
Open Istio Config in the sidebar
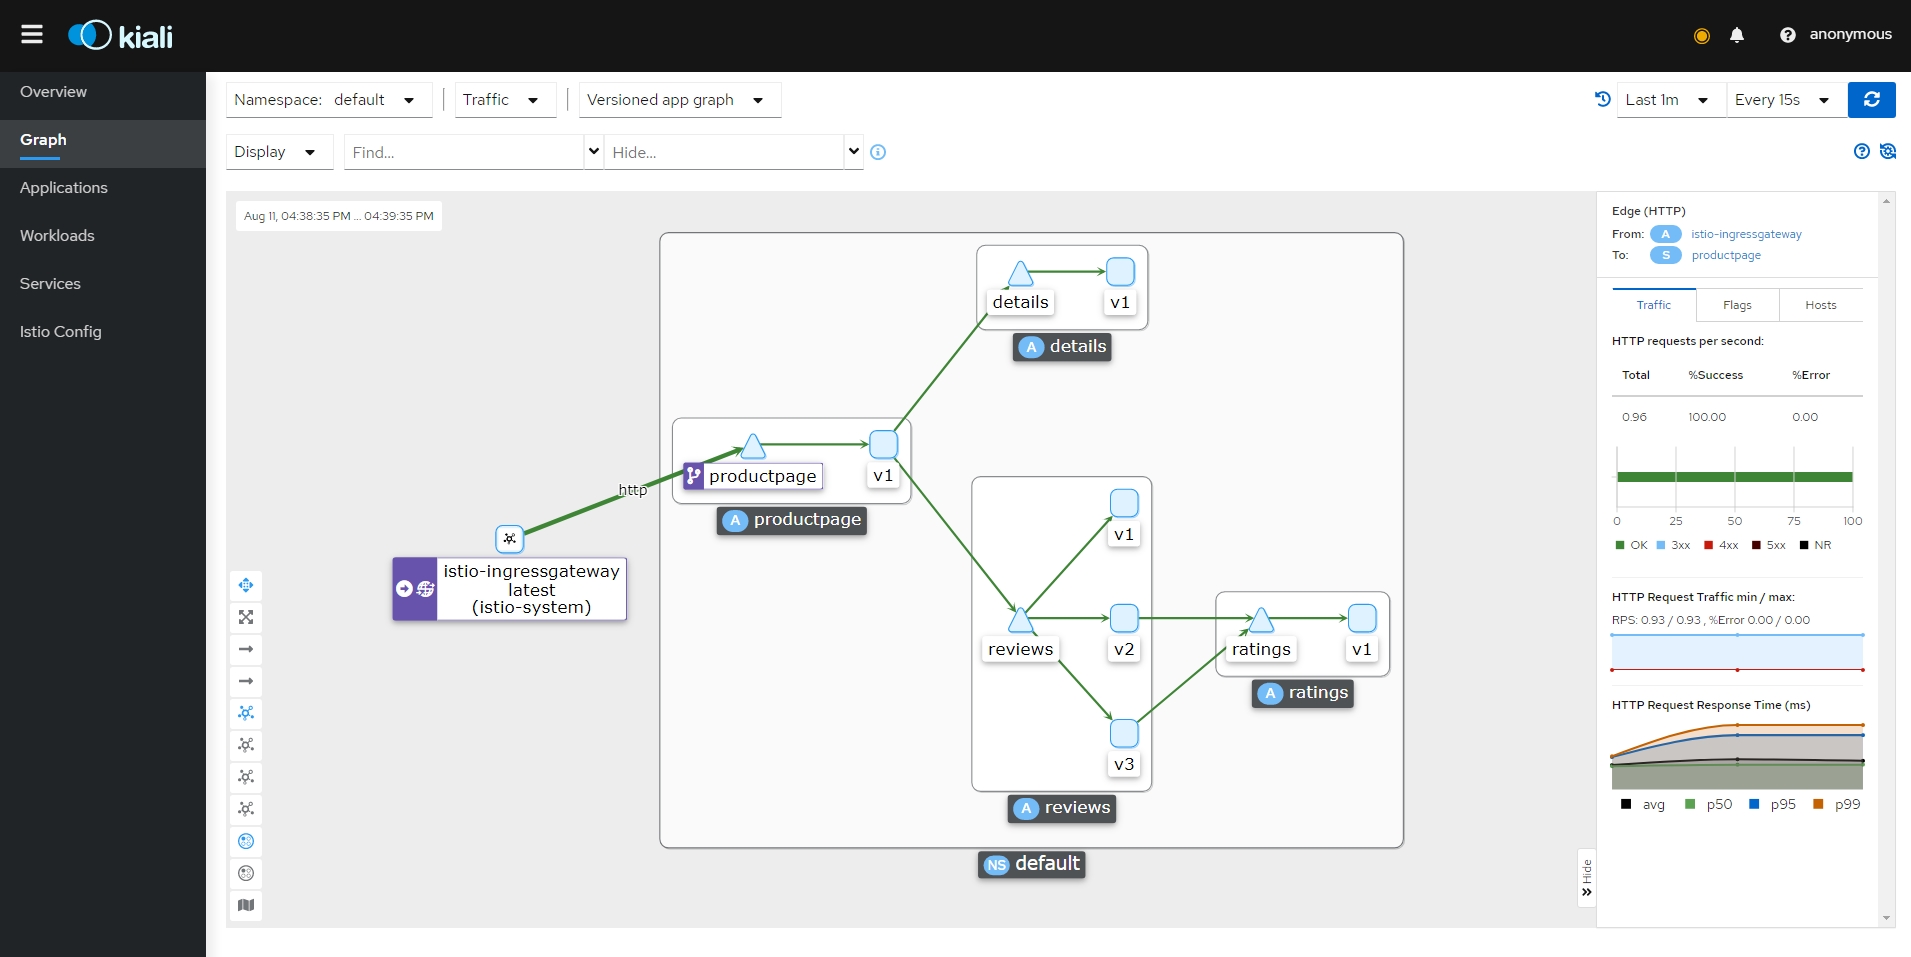(61, 332)
